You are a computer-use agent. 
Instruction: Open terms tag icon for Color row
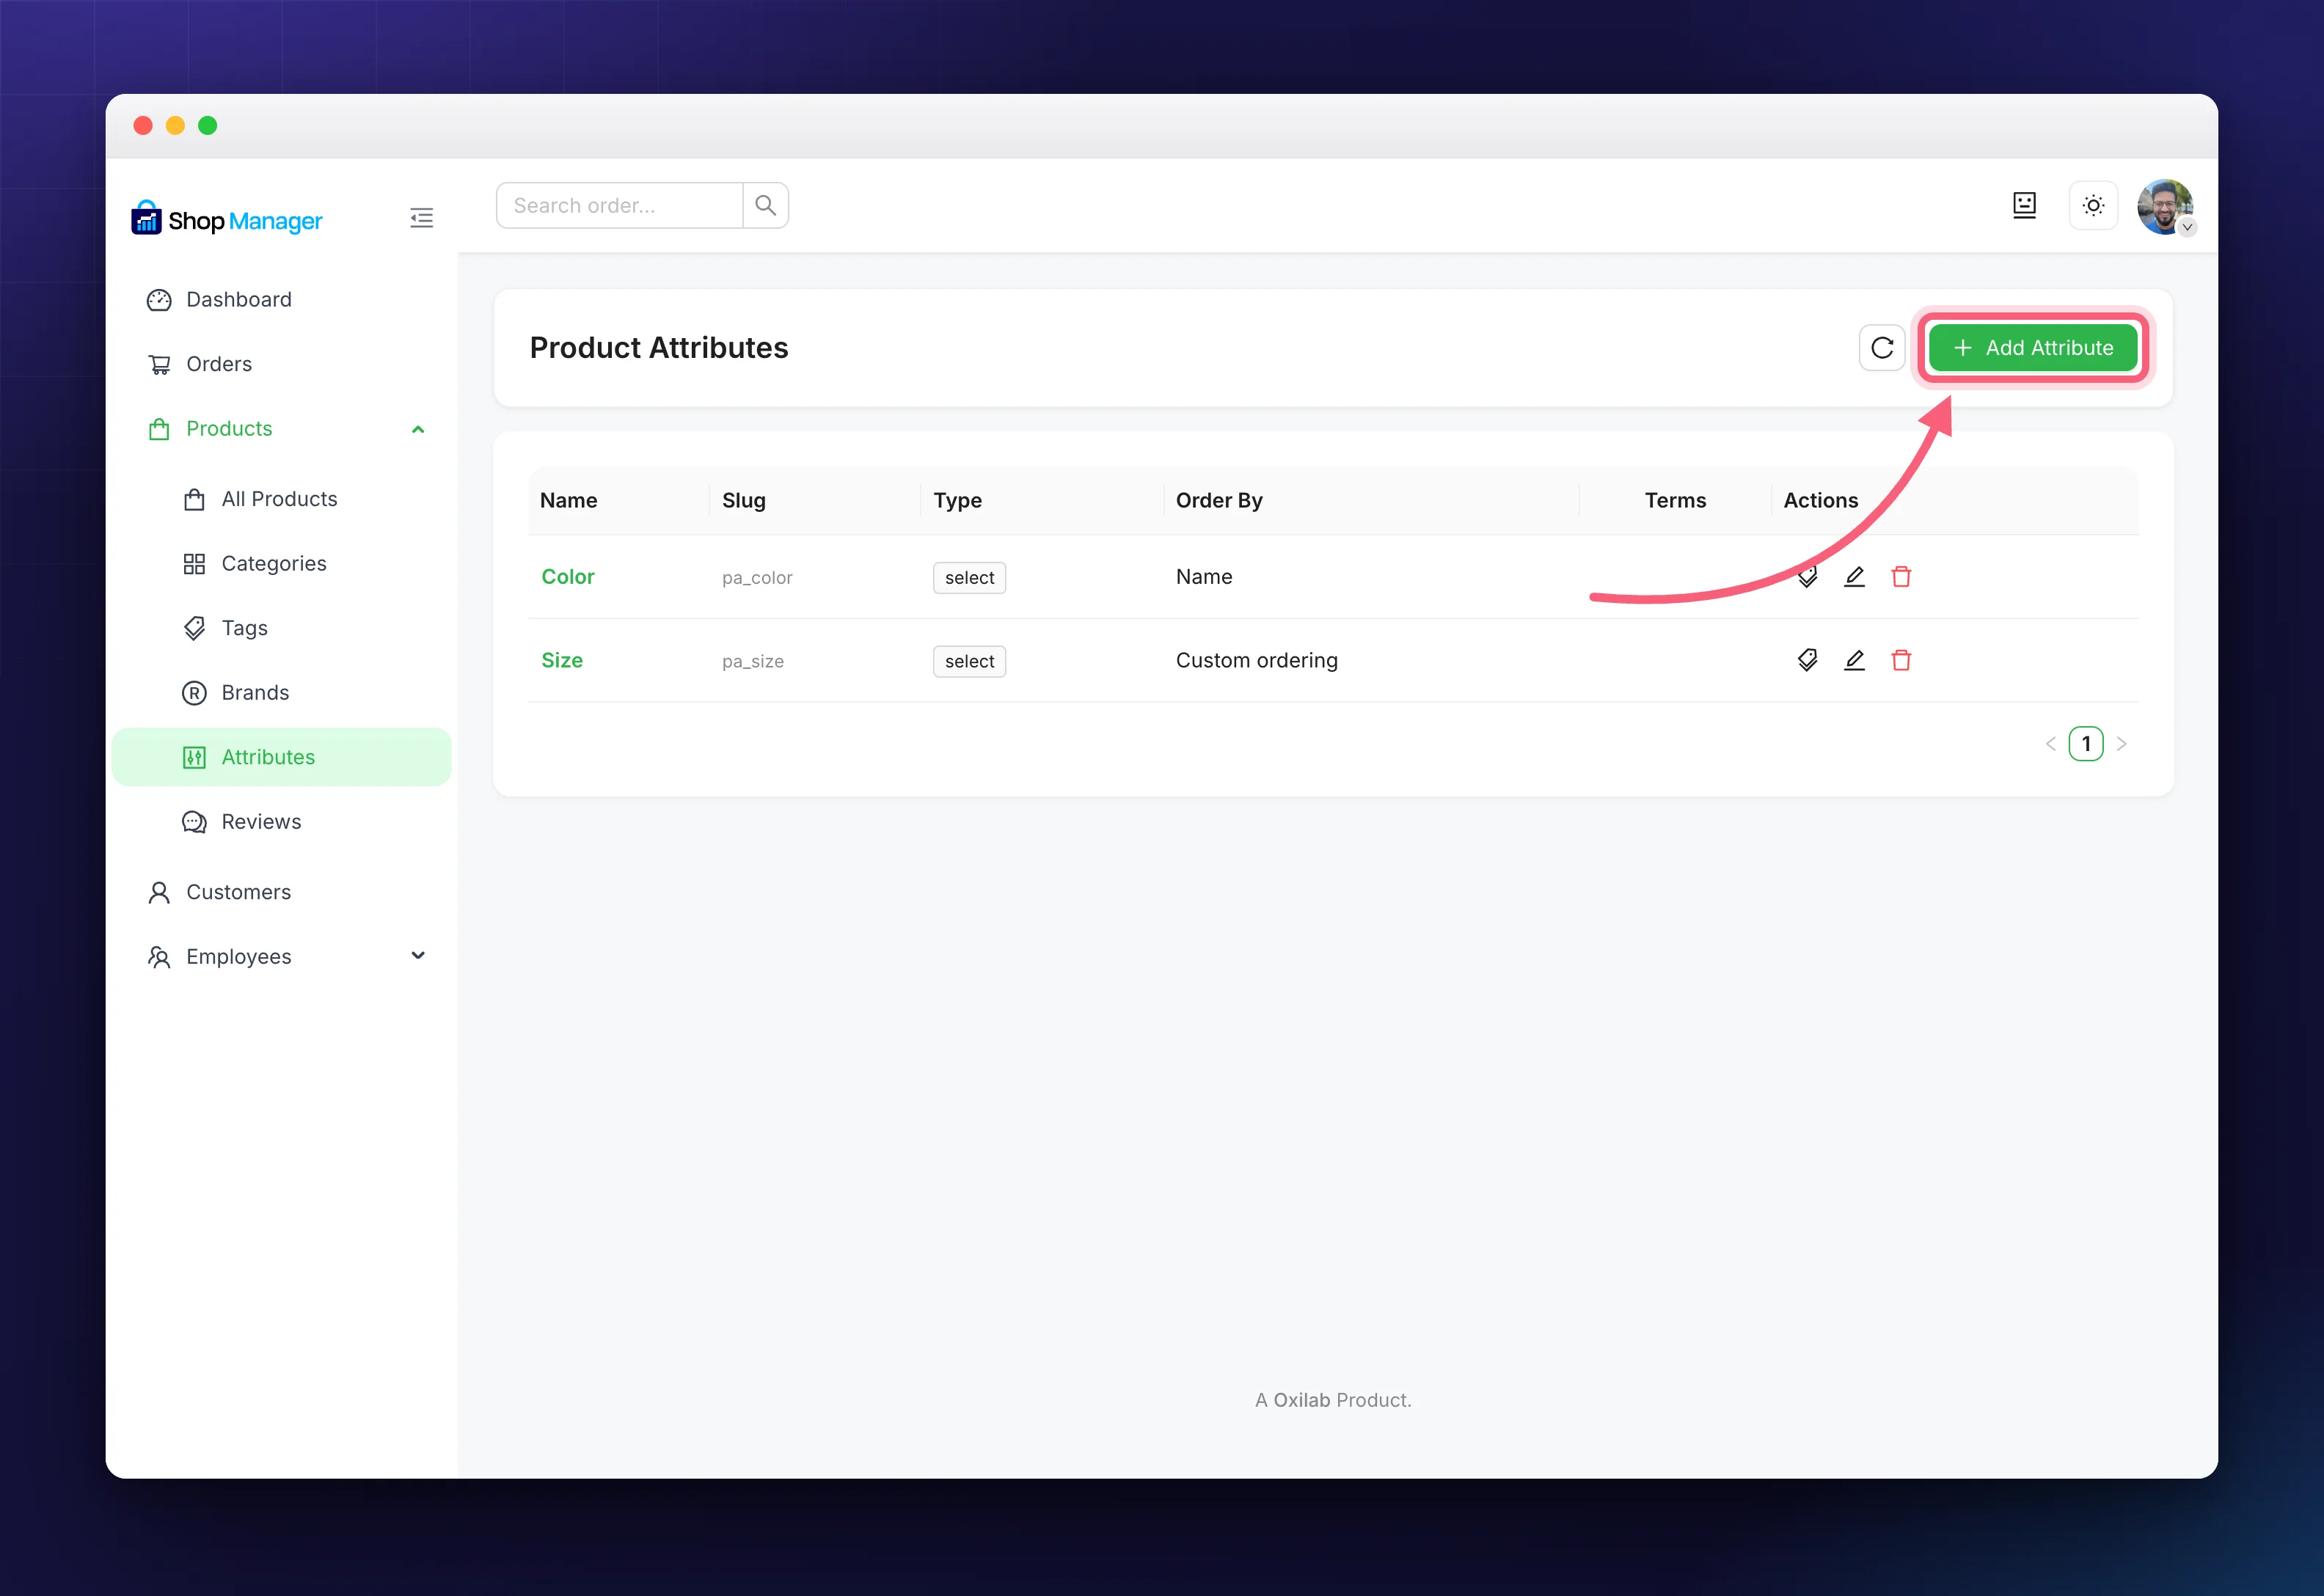(1807, 577)
